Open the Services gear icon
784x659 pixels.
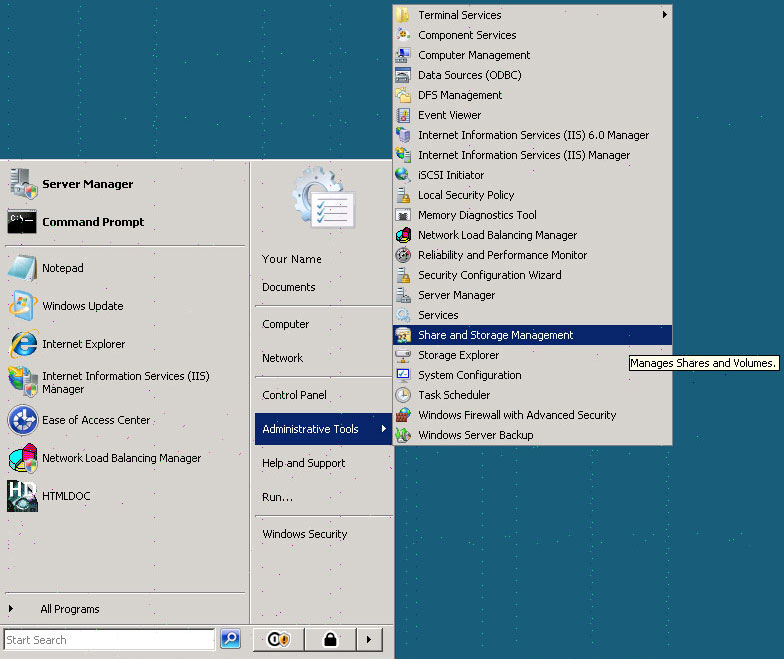click(403, 315)
